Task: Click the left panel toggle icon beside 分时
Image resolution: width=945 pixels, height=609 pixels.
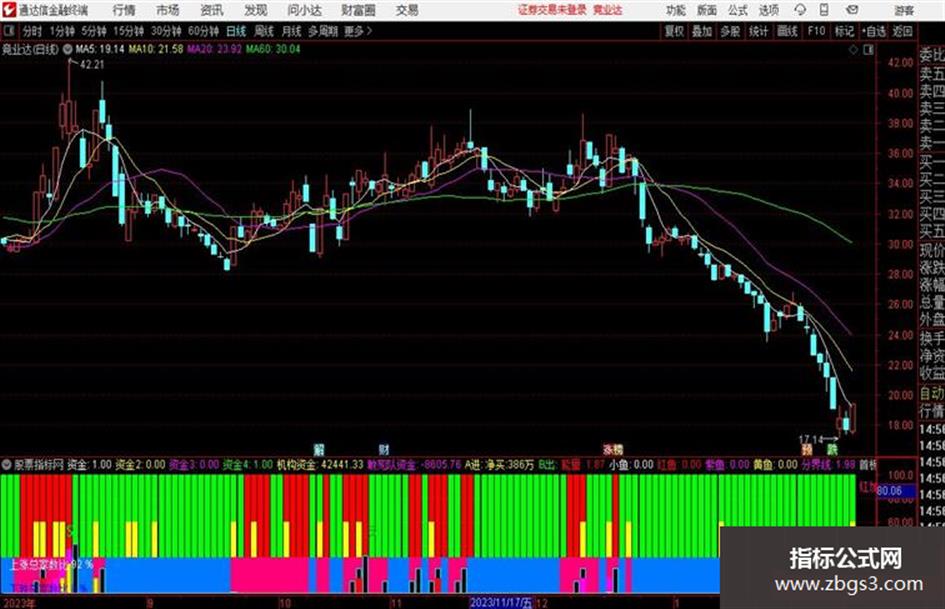Action: coord(8,31)
